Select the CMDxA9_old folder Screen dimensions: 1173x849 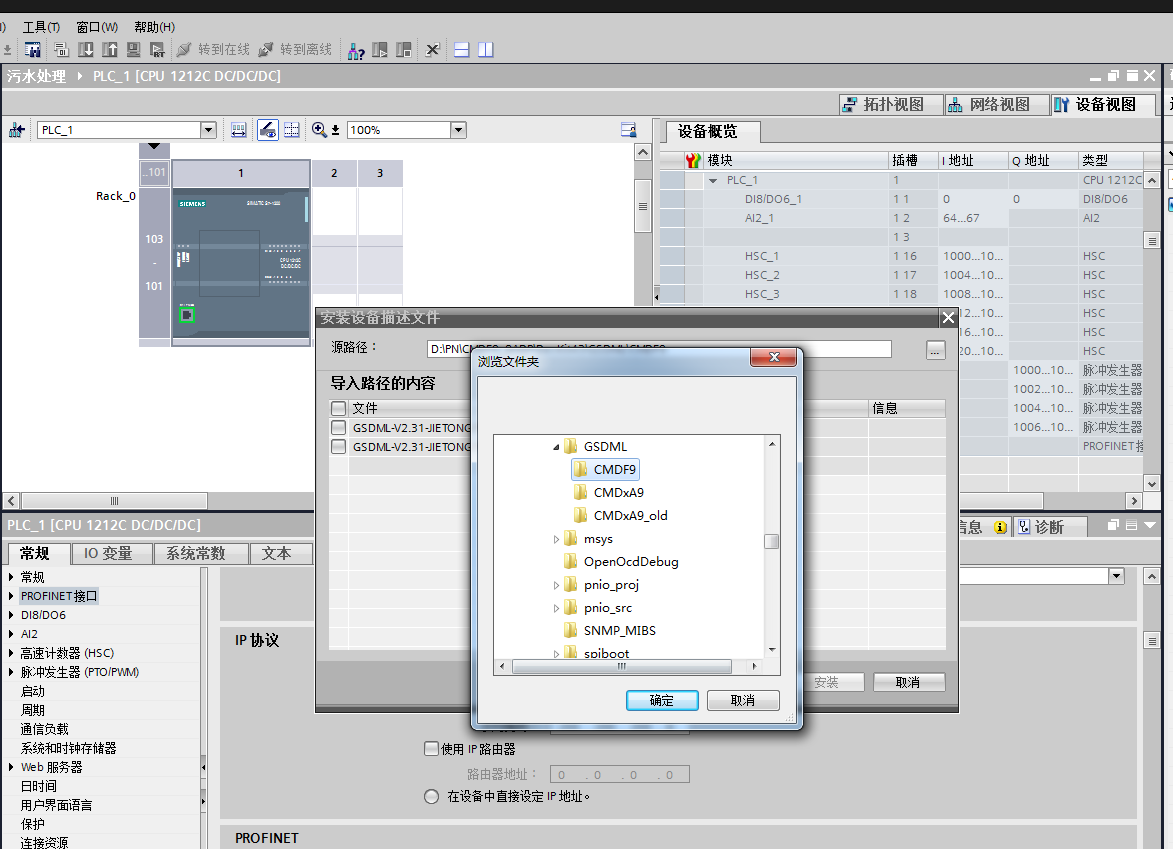click(x=630, y=516)
